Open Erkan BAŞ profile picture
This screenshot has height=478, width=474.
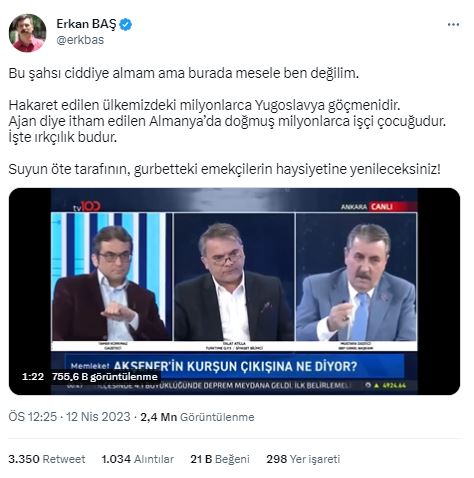click(x=27, y=33)
